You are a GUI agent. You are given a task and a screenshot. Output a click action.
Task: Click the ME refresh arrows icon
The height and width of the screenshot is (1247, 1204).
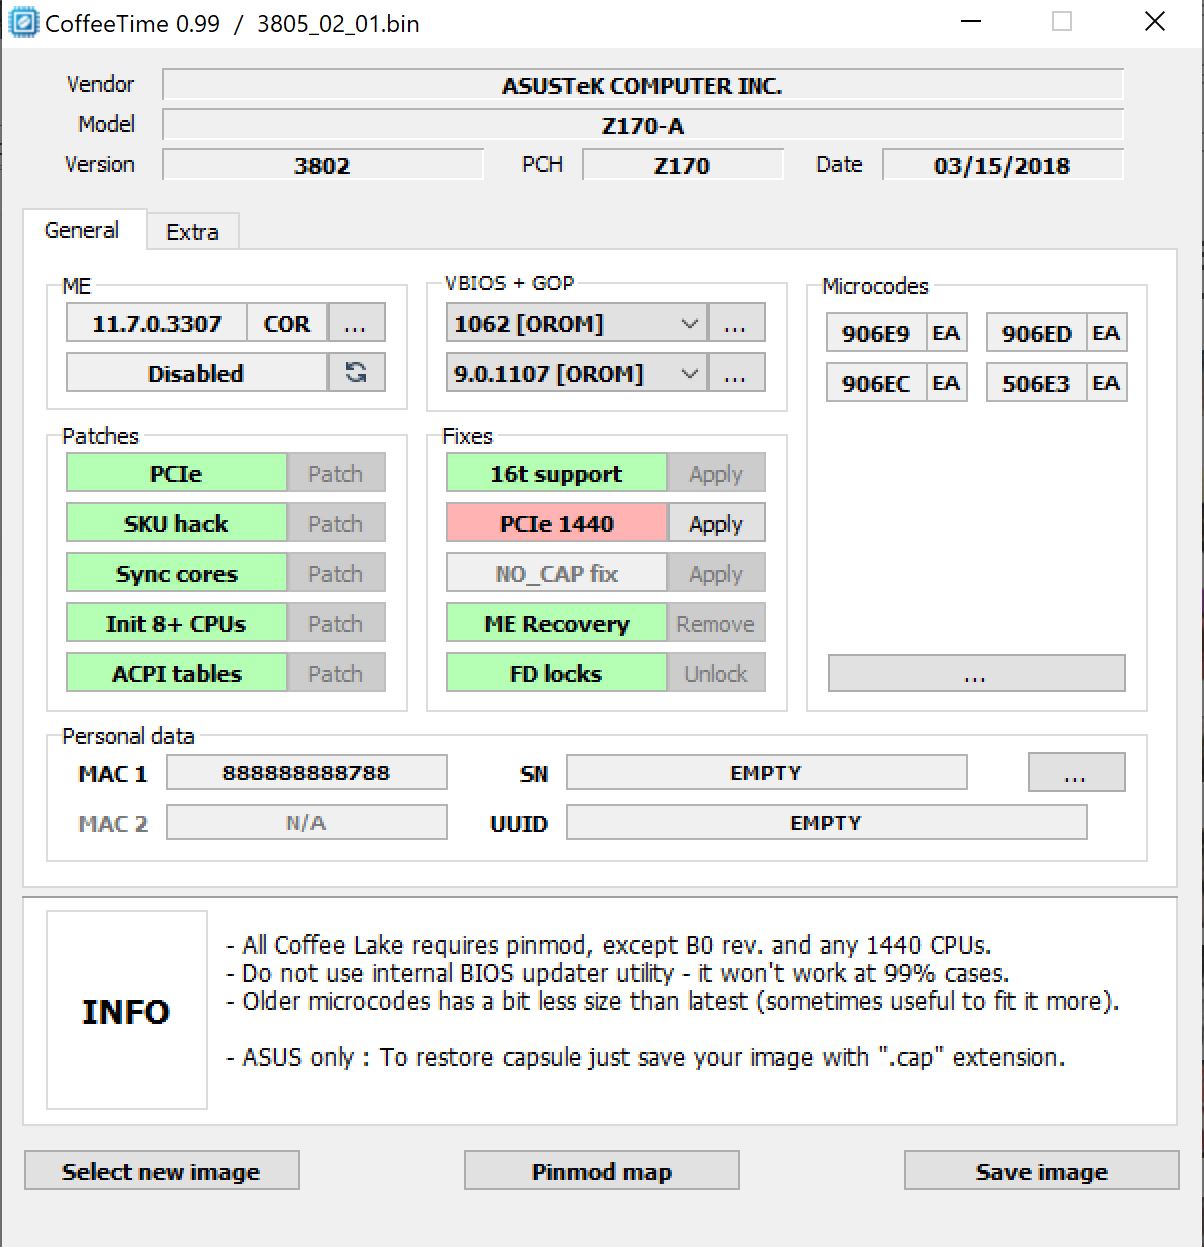click(x=356, y=373)
